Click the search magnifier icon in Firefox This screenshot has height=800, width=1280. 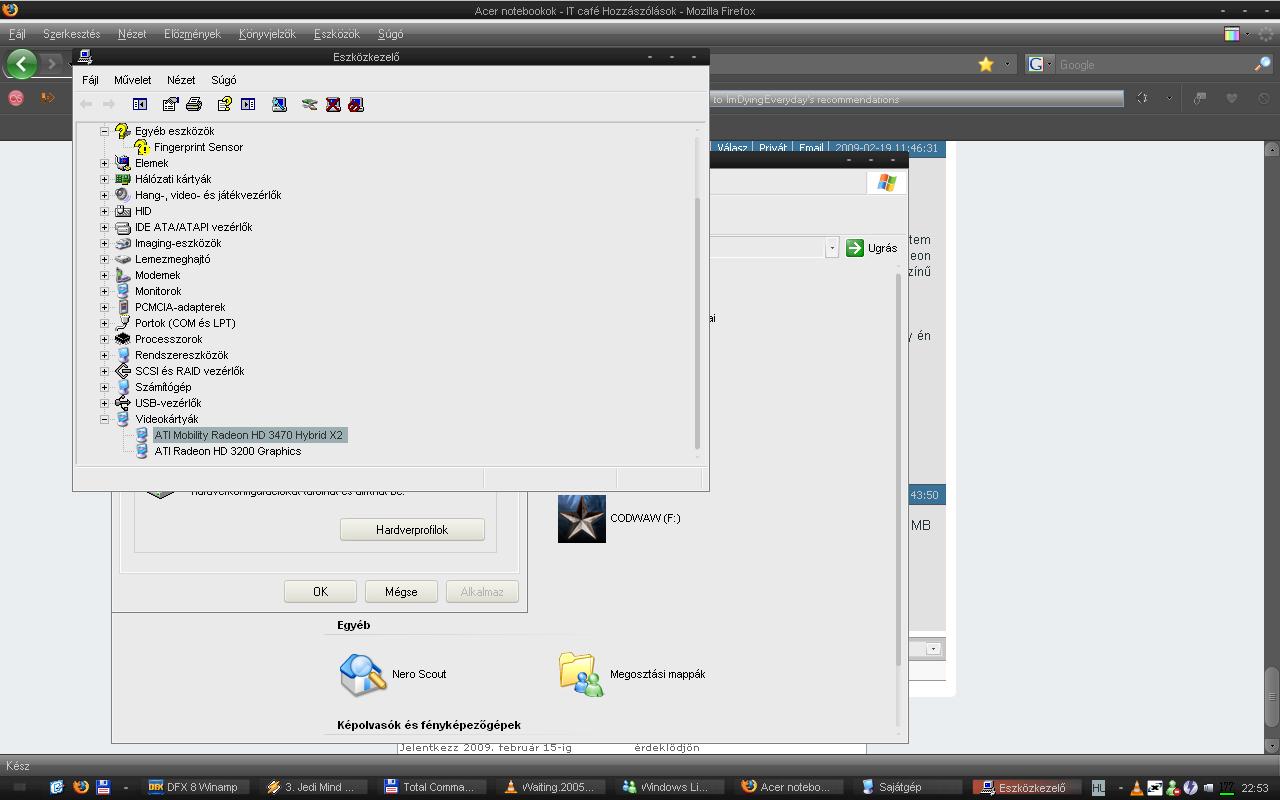tap(1262, 64)
